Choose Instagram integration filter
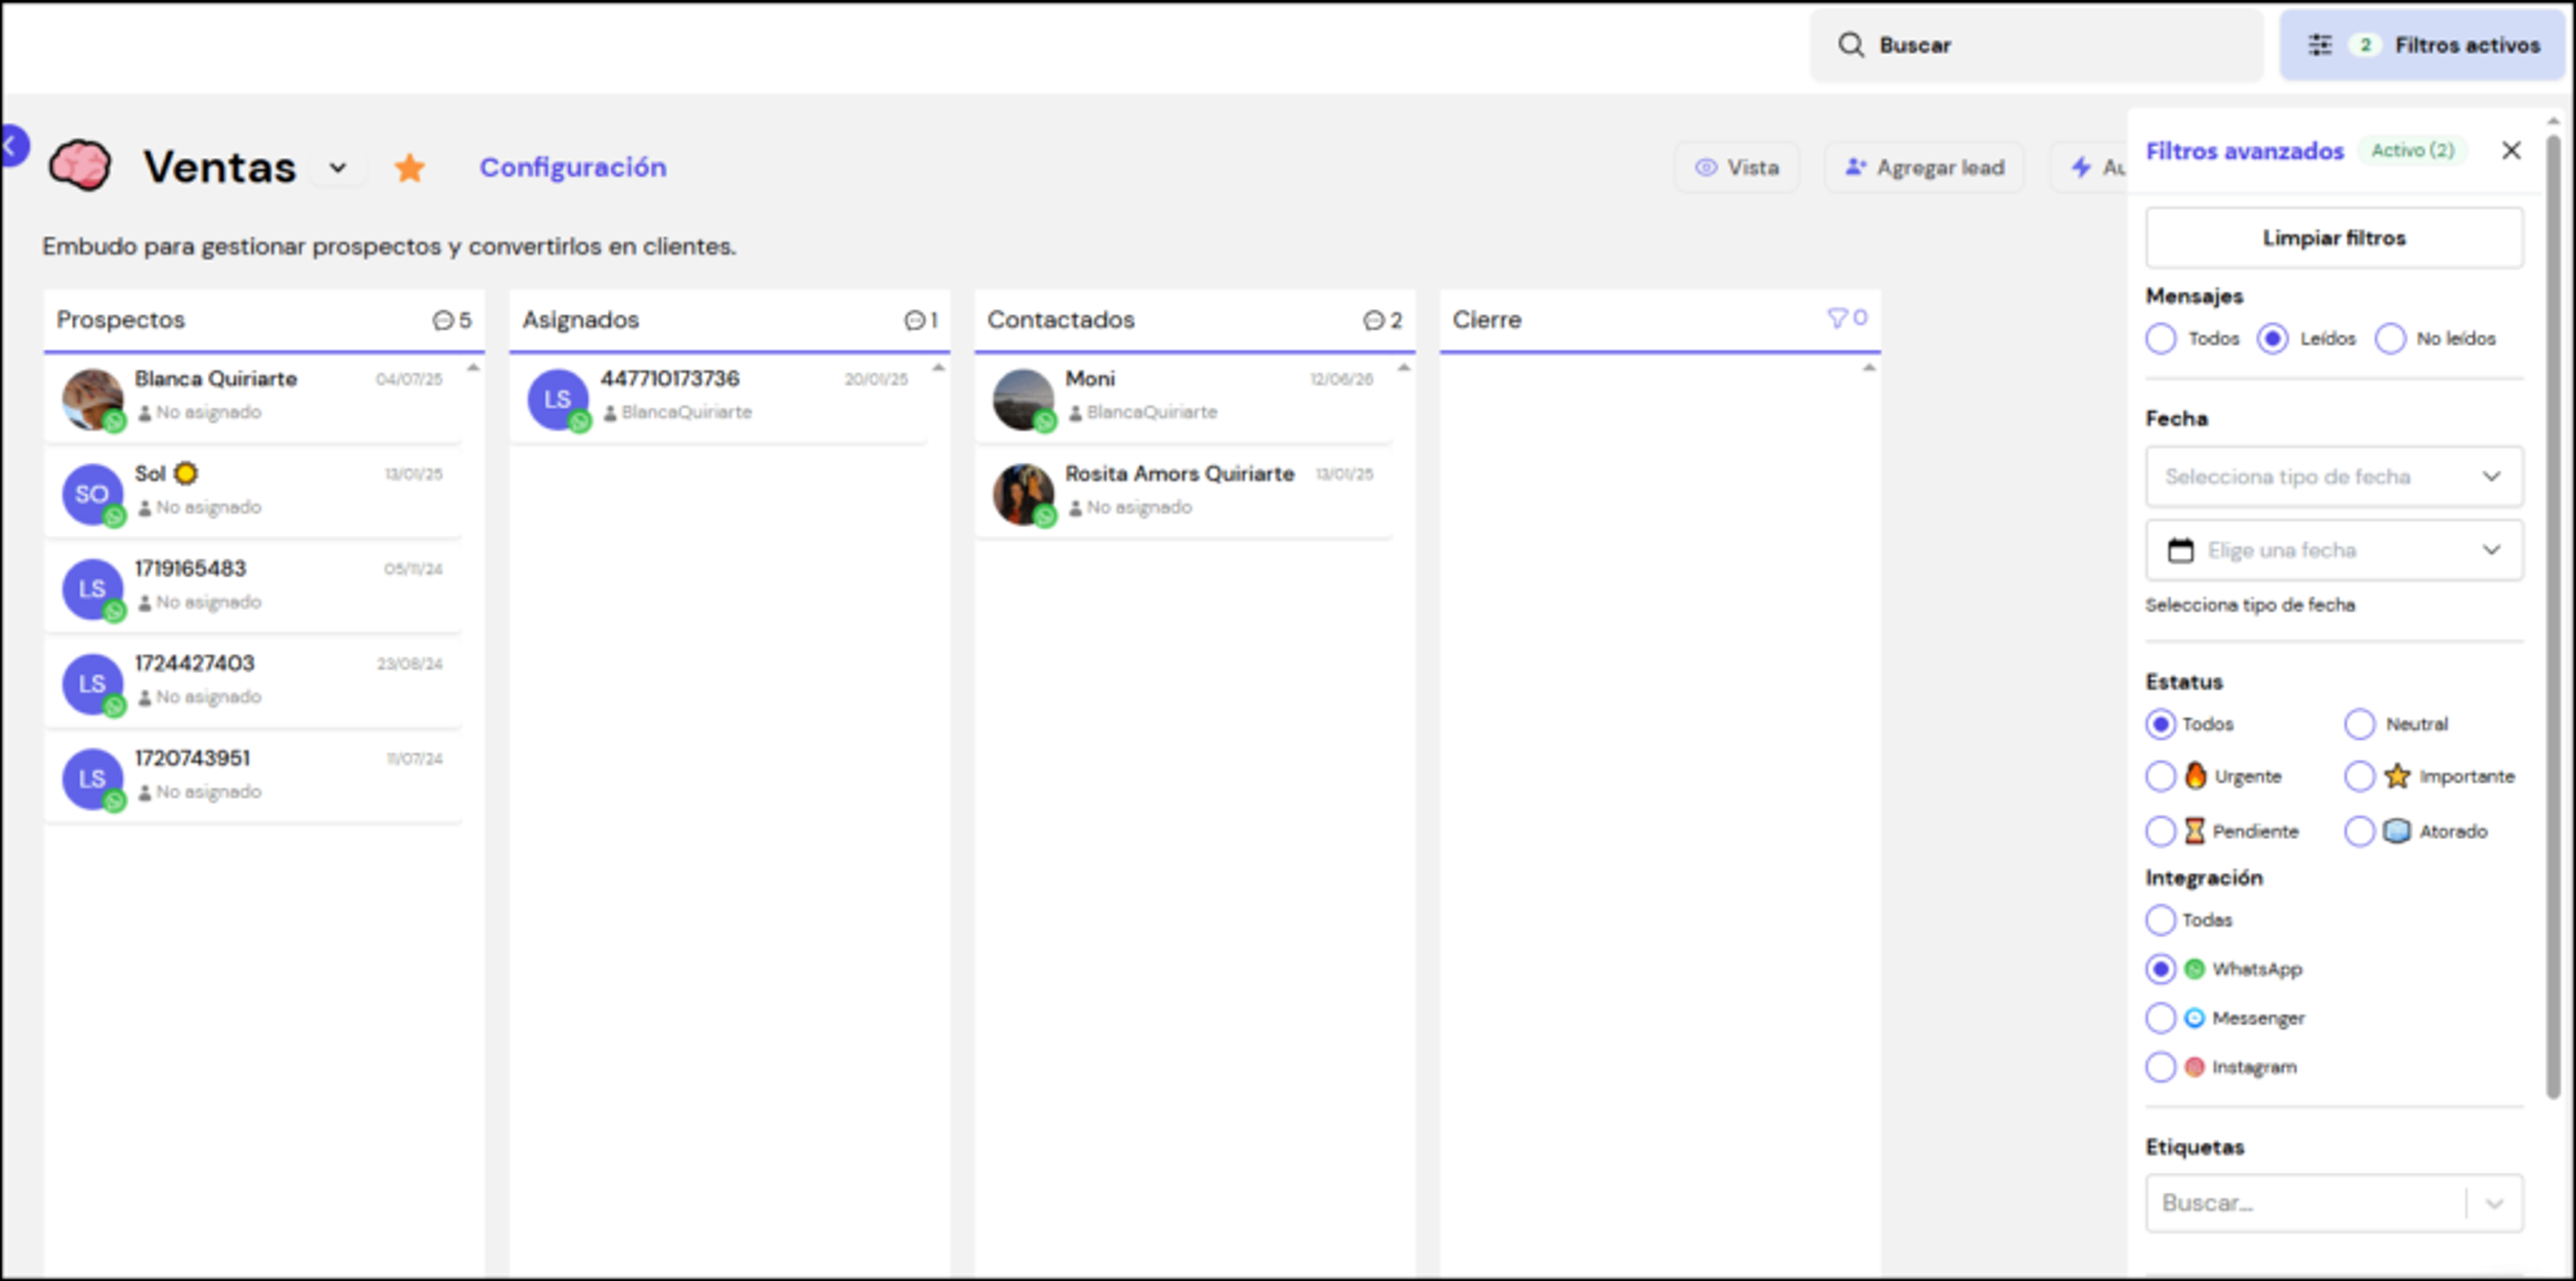Viewport: 2576px width, 1281px height. pos(2160,1067)
